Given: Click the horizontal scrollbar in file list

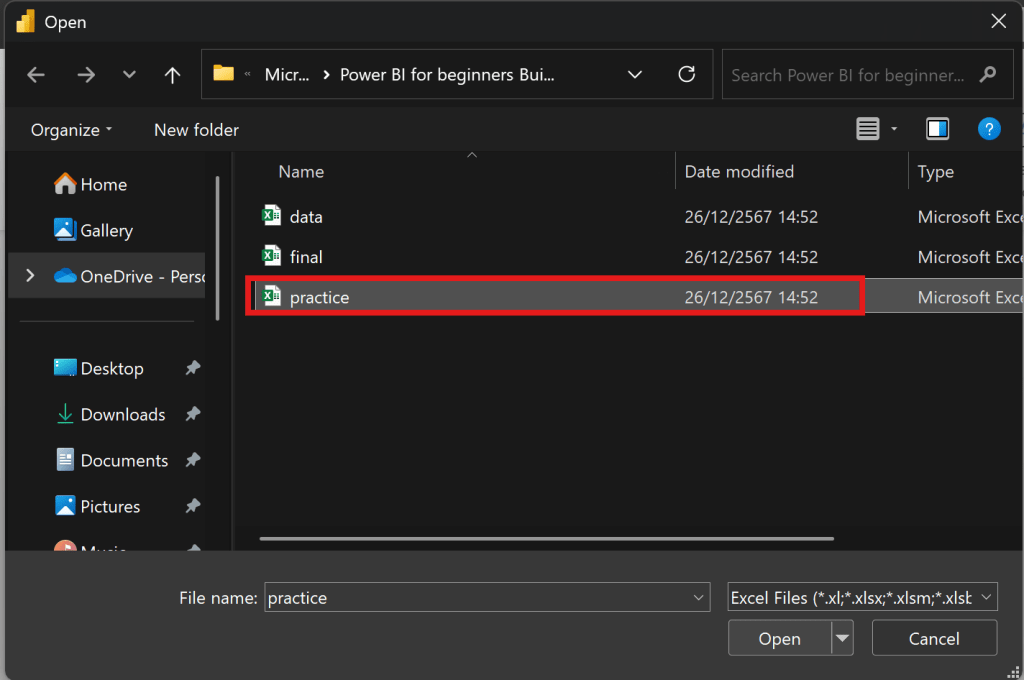Looking at the screenshot, I should point(546,538).
